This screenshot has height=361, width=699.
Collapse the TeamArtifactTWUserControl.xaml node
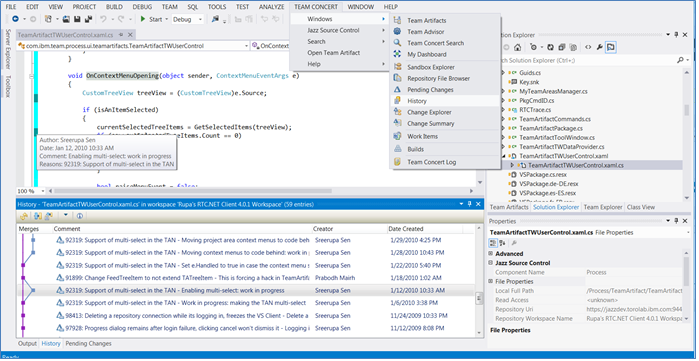click(x=504, y=156)
